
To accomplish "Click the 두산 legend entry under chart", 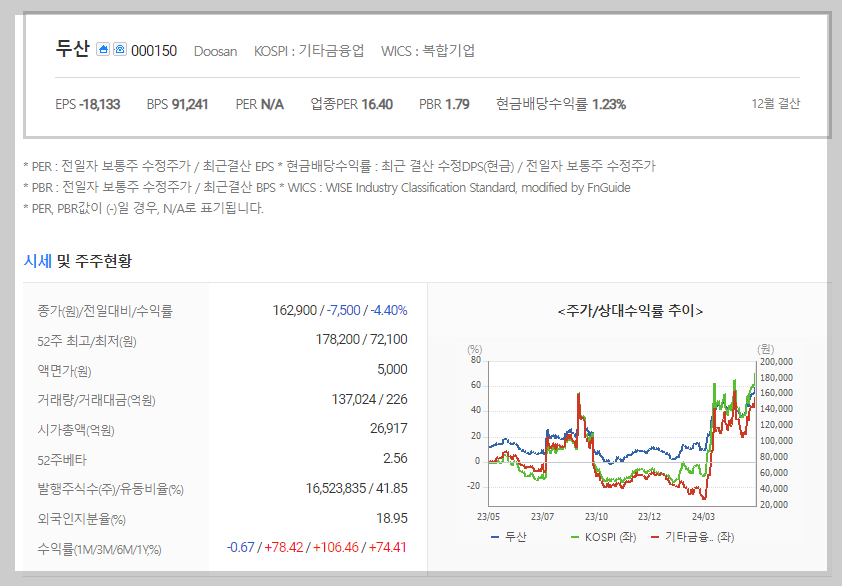I will (509, 537).
